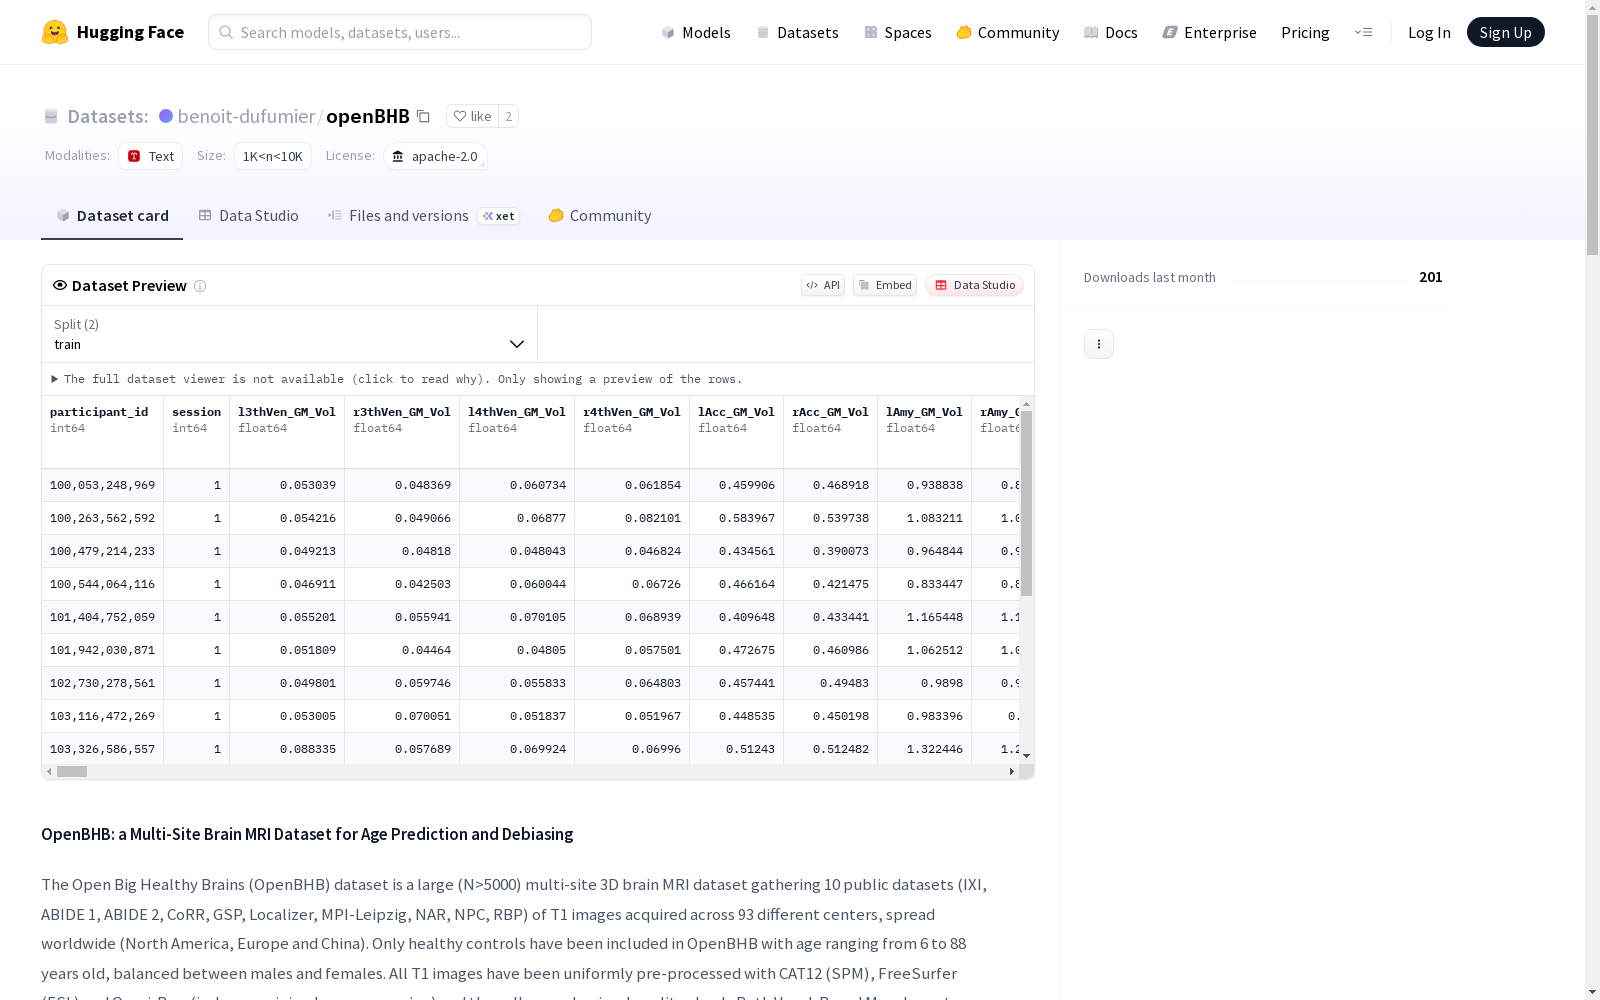Click the lAmy_GM_Vol column header

pos(925,432)
